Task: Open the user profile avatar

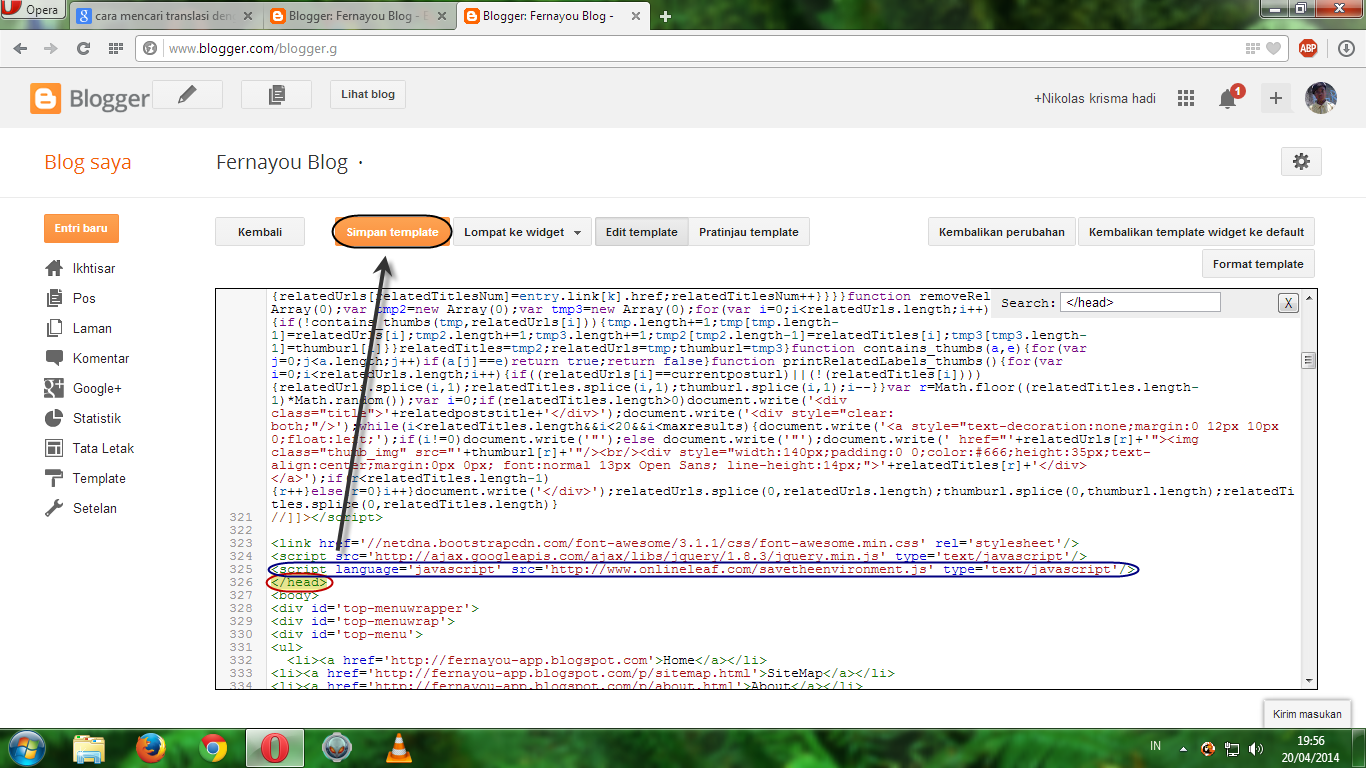Action: (x=1320, y=98)
